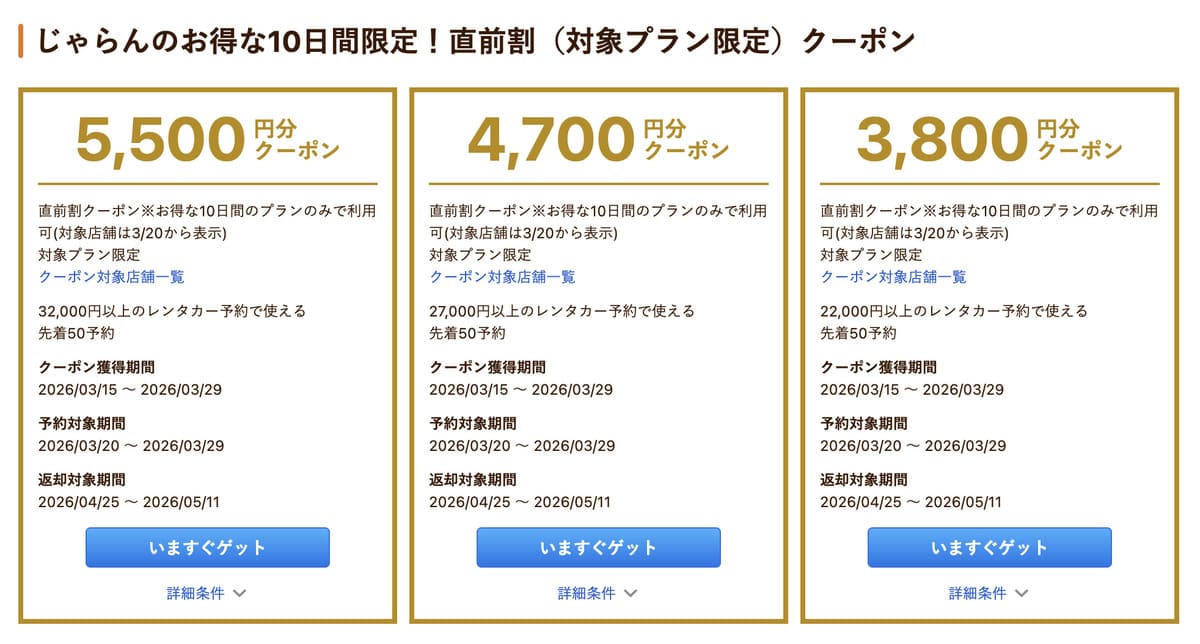
Task: Click いますぐゲット on the 5,500 yen coupon
Action: click(x=206, y=547)
